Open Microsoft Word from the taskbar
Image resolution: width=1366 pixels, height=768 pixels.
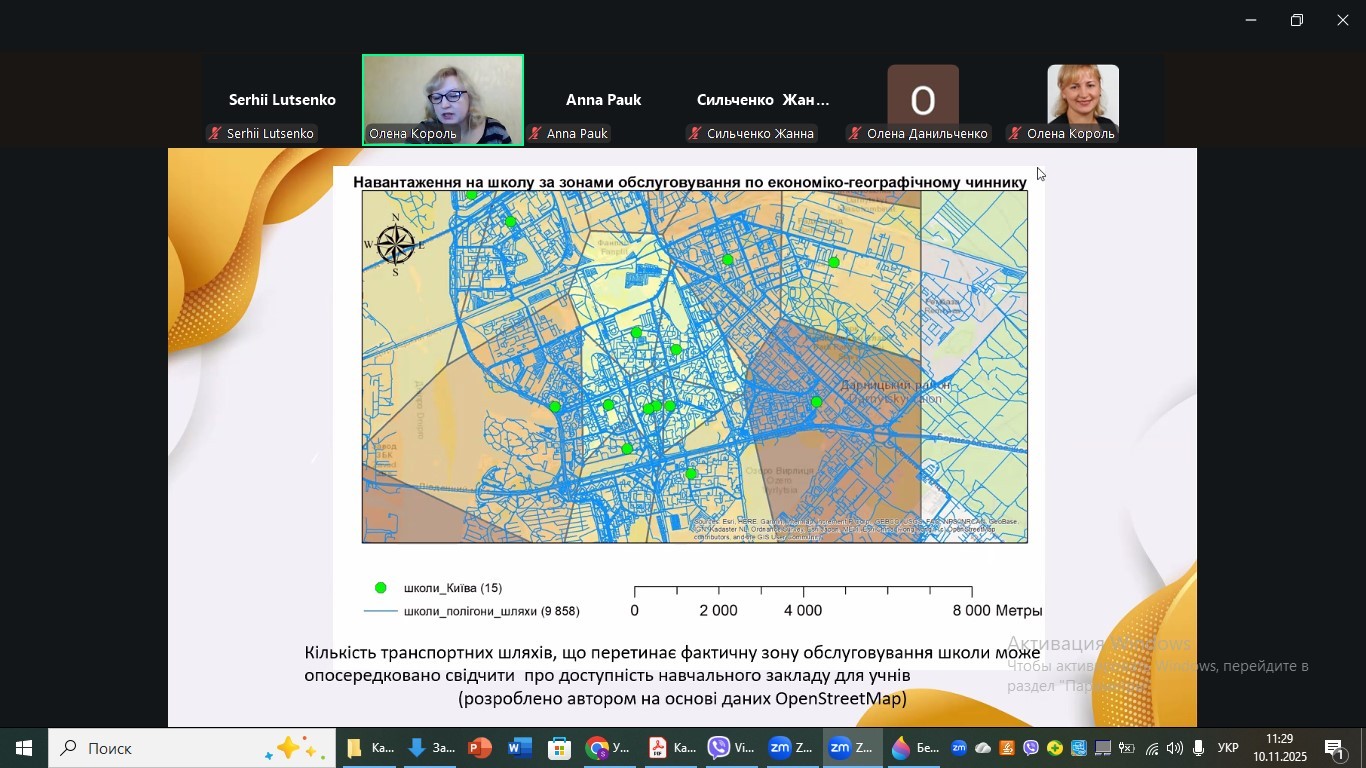point(519,748)
